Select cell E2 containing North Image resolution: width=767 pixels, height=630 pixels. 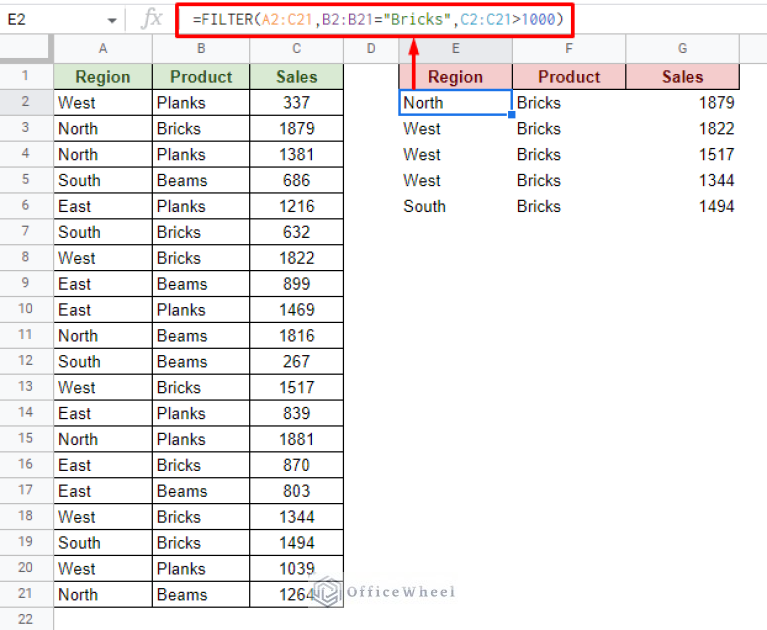tap(455, 103)
